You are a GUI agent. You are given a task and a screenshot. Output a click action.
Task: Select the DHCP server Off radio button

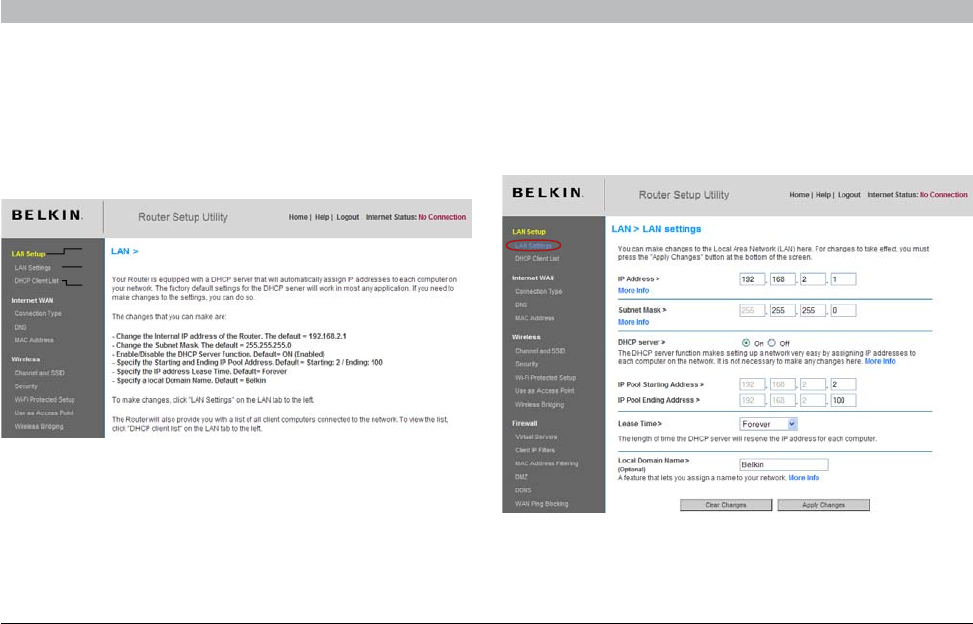click(771, 343)
